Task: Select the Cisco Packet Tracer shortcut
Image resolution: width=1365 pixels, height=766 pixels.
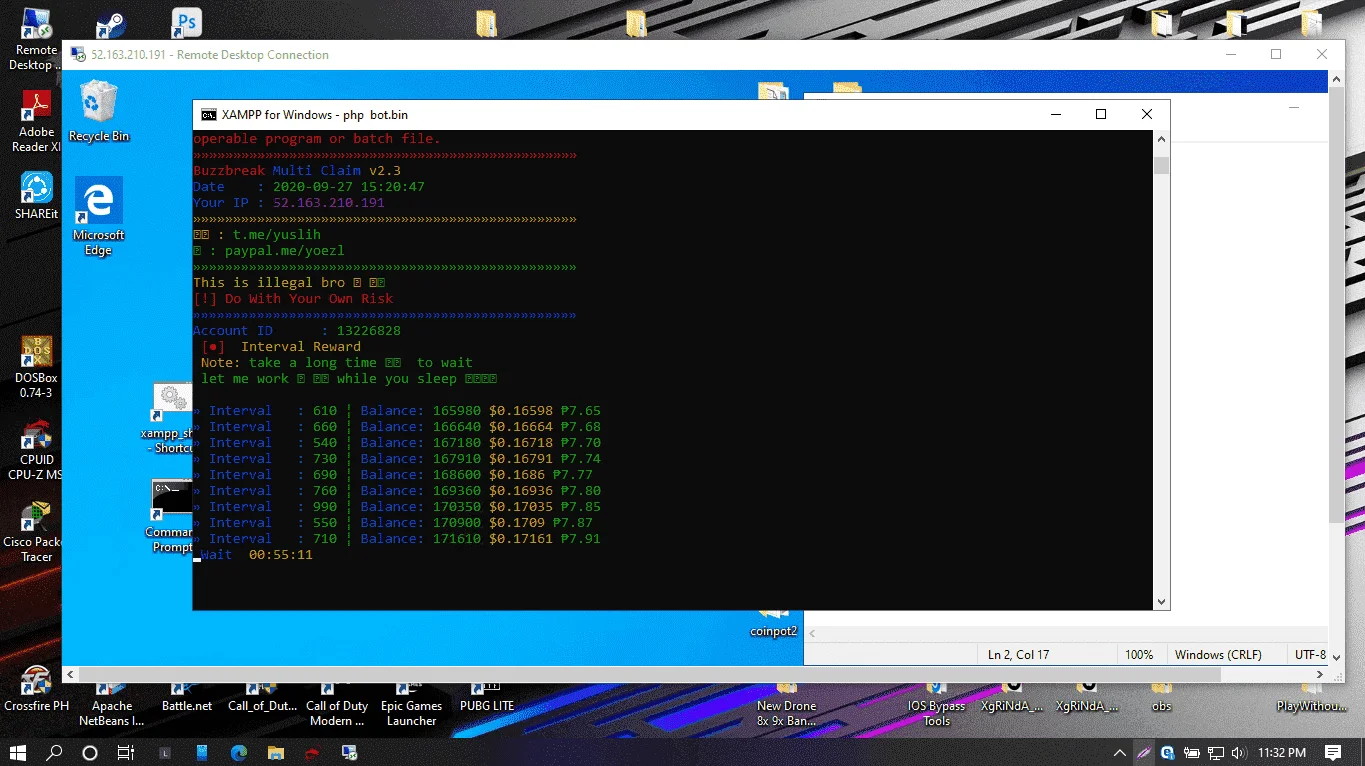Action: pos(37,533)
